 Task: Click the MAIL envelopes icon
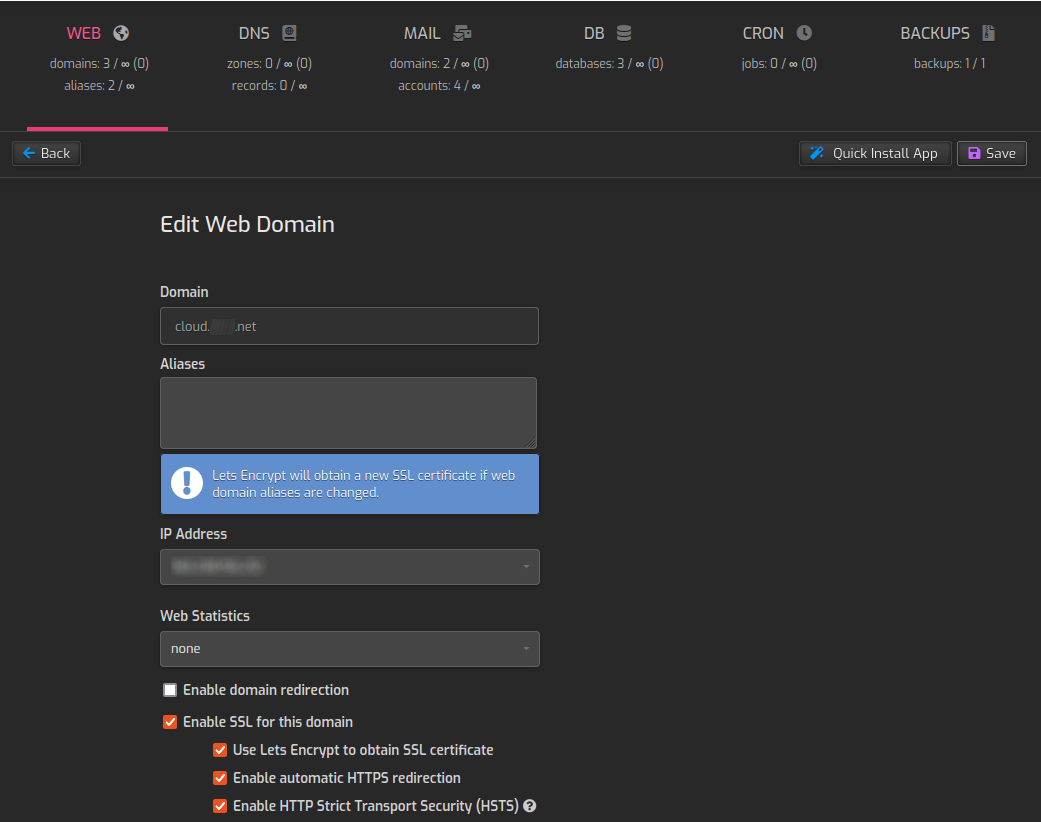click(x=462, y=33)
